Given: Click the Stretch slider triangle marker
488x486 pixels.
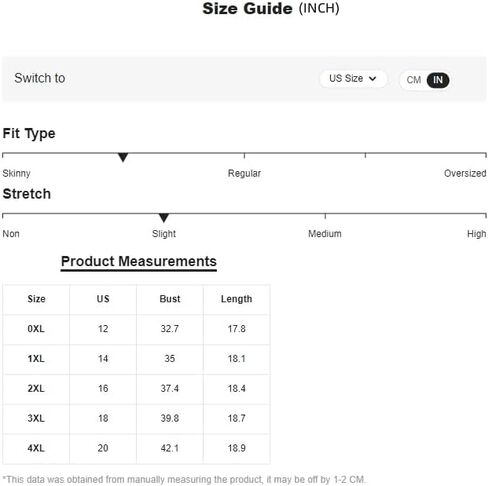Looking at the screenshot, I should click(x=164, y=218).
